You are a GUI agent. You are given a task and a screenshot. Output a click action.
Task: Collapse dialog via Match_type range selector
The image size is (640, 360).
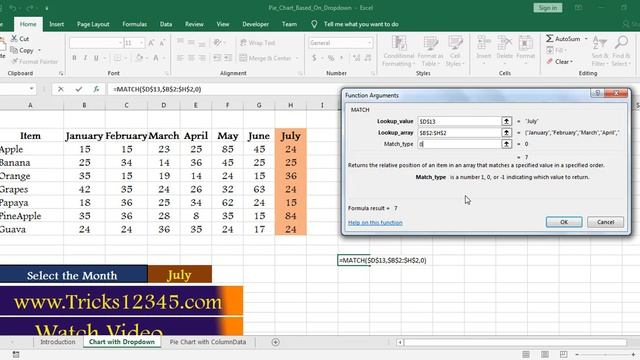(507, 144)
